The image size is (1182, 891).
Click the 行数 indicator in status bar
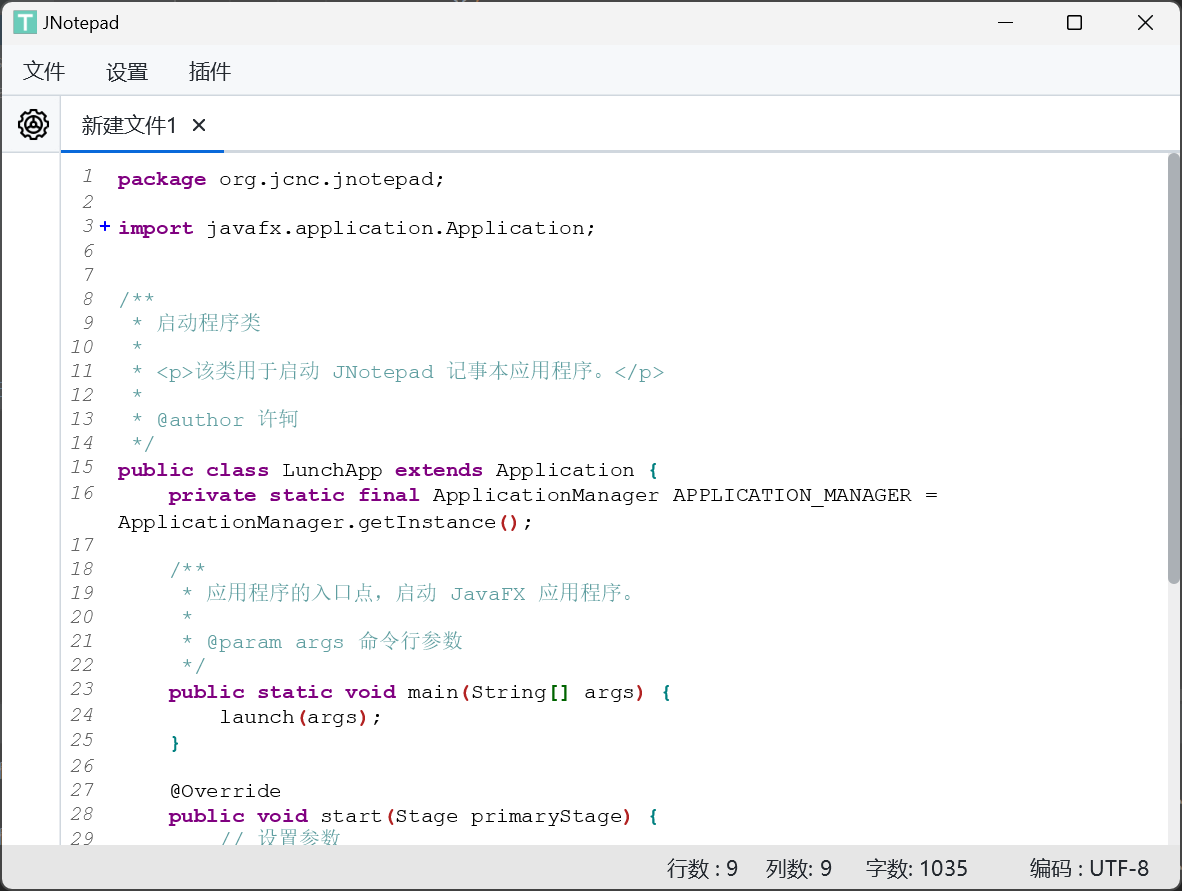(702, 868)
